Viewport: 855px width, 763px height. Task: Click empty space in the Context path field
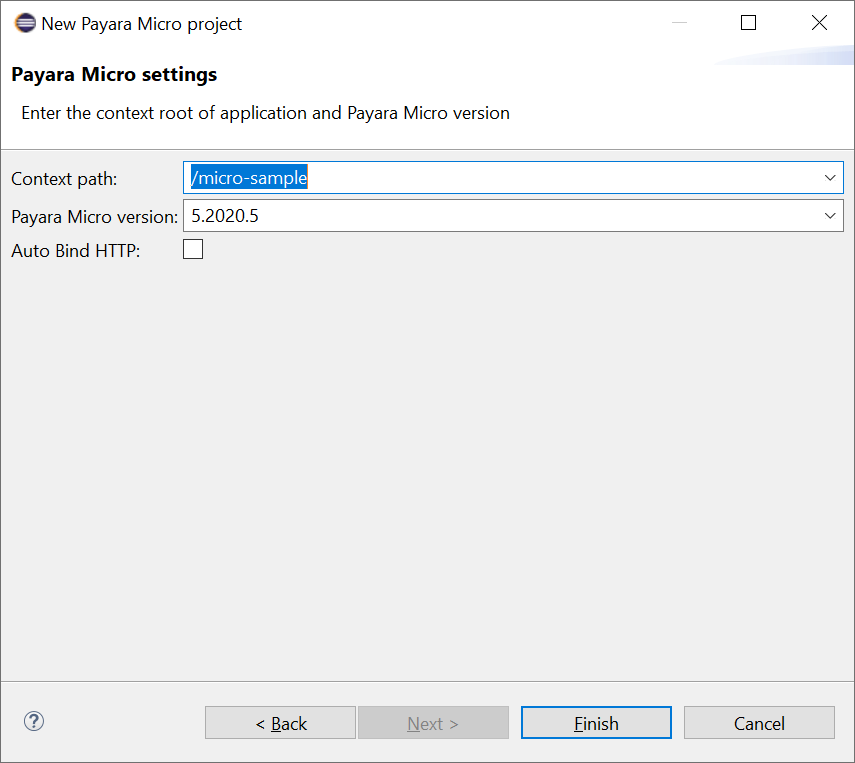560,178
